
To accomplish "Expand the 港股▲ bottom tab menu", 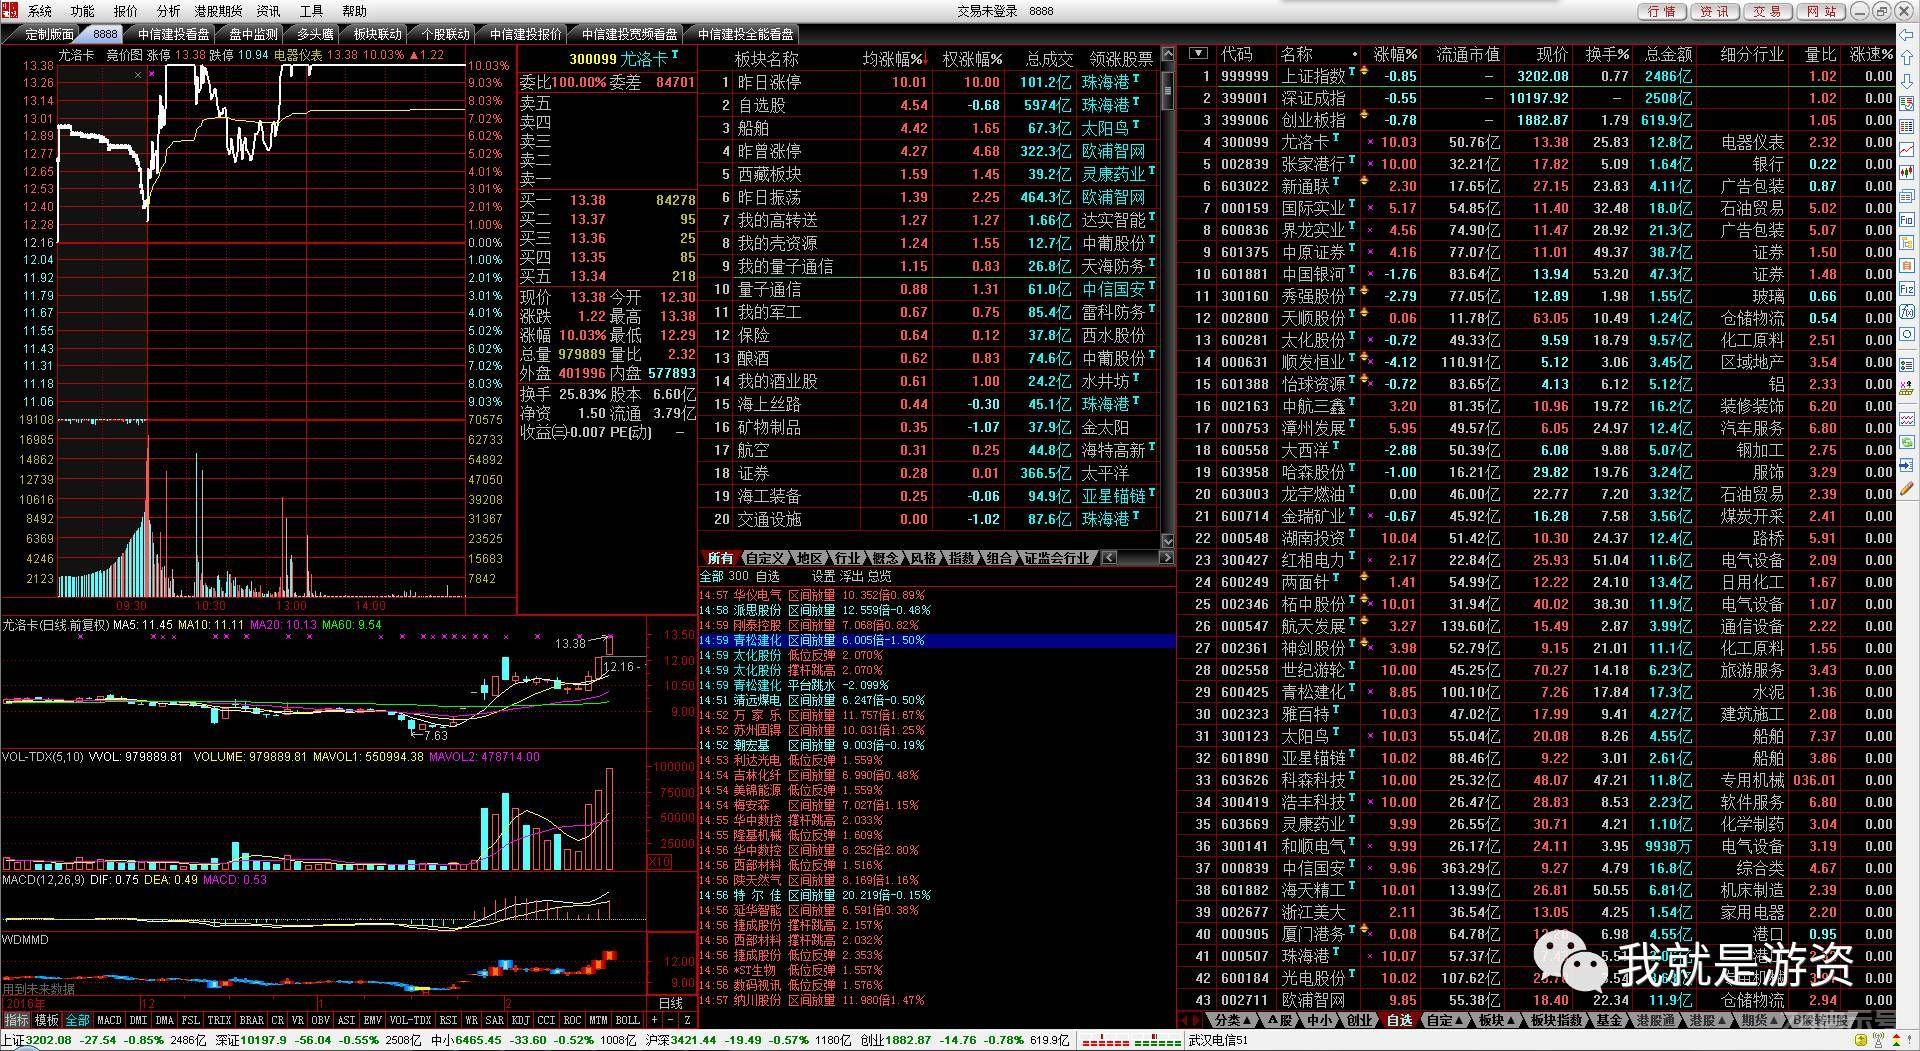I will click(x=1708, y=1020).
